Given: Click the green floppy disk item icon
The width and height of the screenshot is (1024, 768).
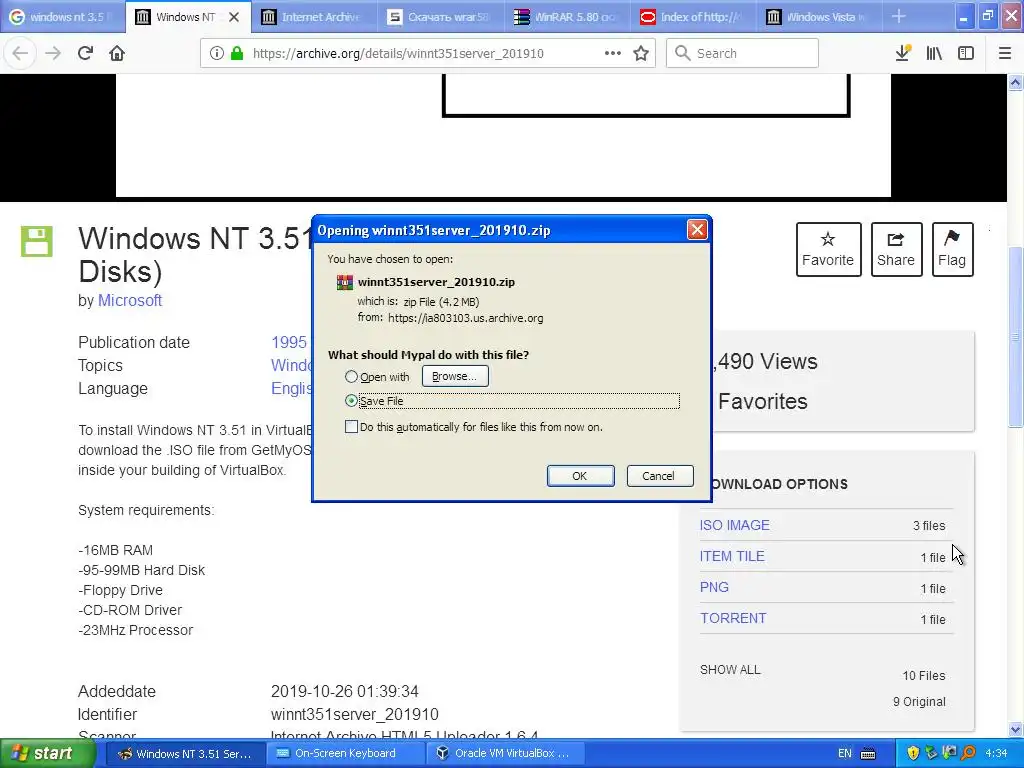Looking at the screenshot, I should (37, 241).
